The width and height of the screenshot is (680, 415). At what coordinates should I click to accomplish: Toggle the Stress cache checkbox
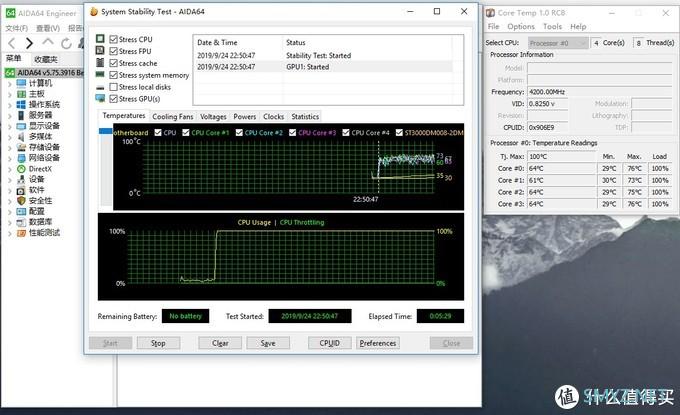114,63
